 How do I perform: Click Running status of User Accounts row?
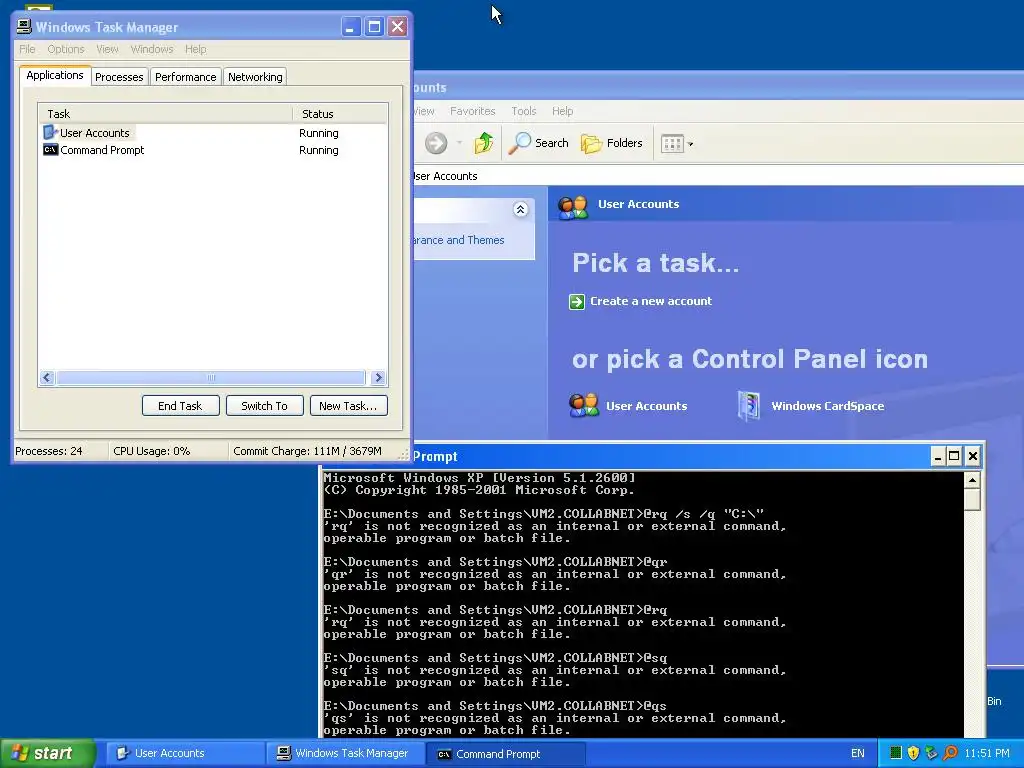click(x=319, y=133)
